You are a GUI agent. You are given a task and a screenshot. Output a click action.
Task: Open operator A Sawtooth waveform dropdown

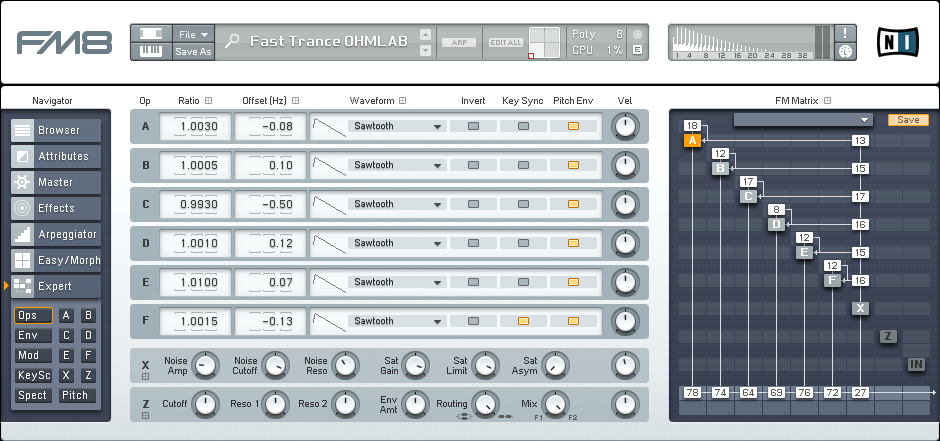397,126
